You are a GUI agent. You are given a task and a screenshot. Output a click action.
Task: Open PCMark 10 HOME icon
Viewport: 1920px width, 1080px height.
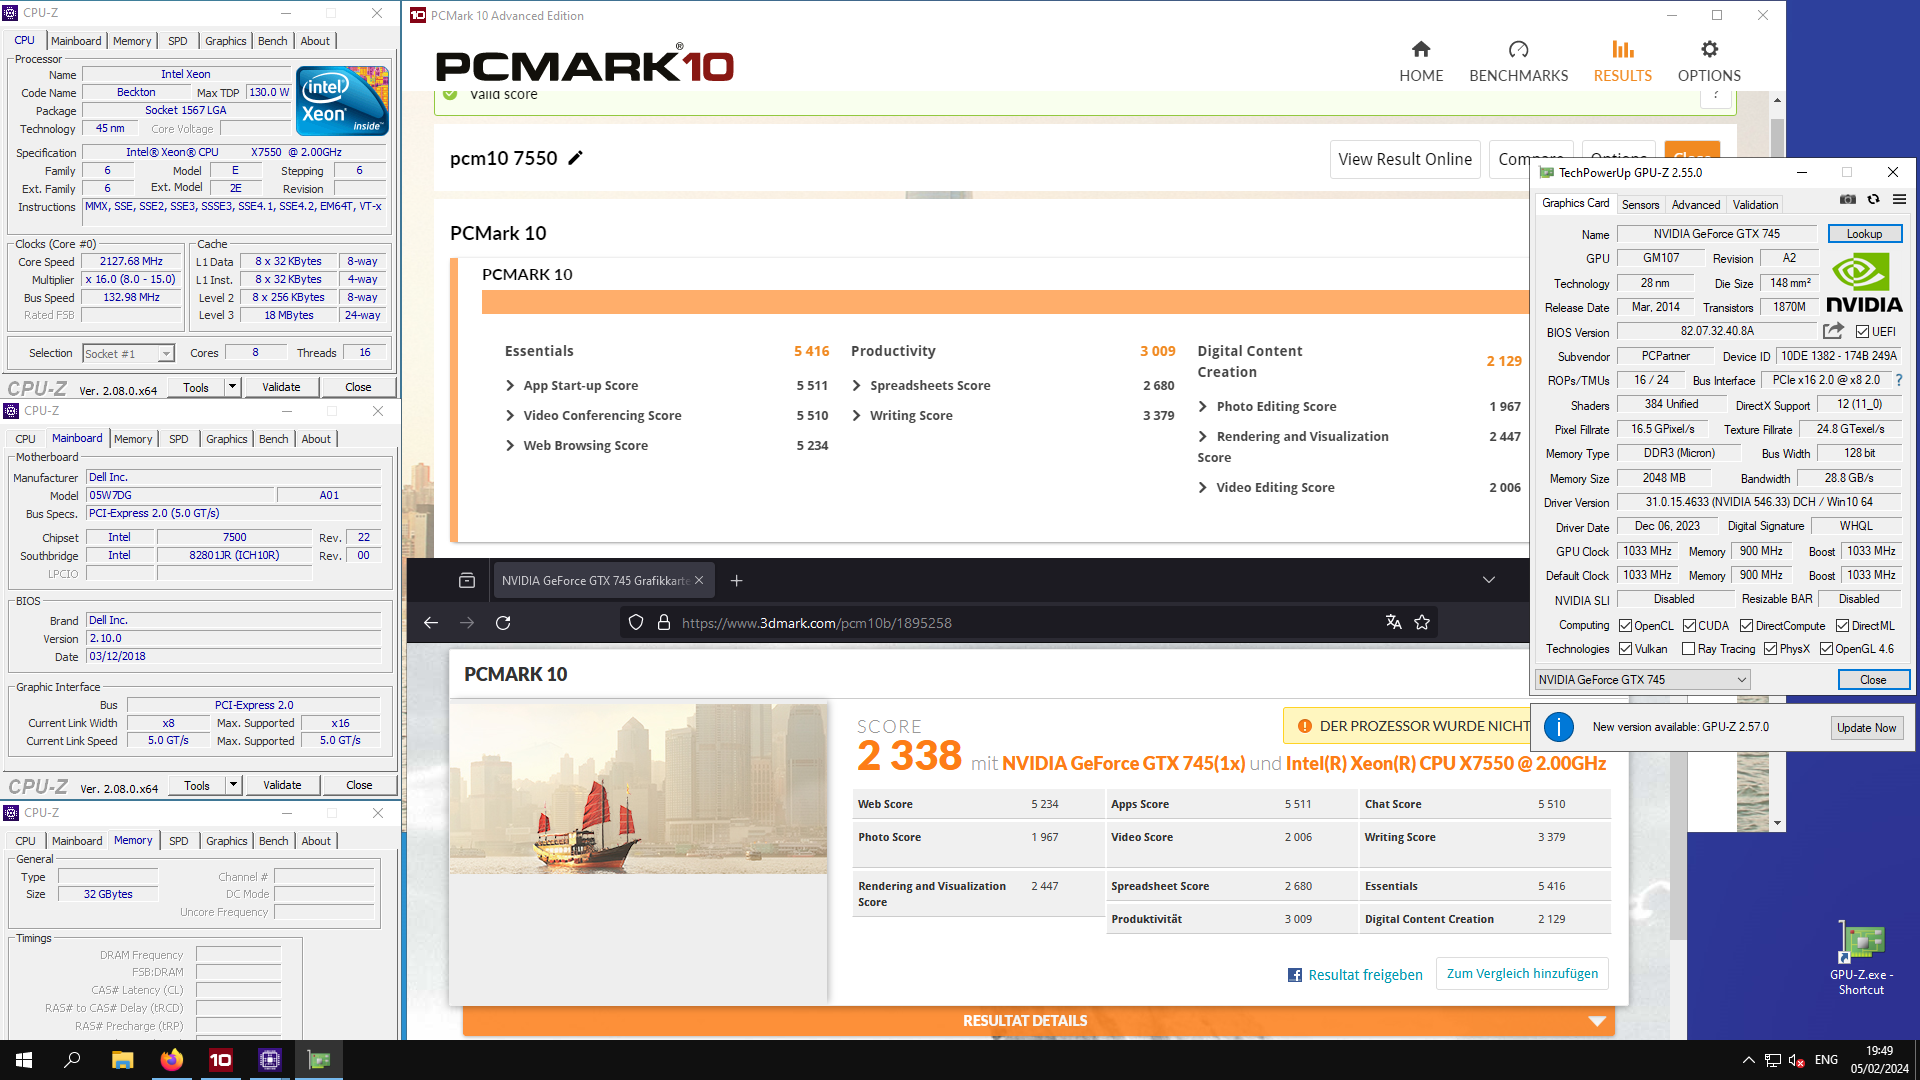[x=1421, y=49]
